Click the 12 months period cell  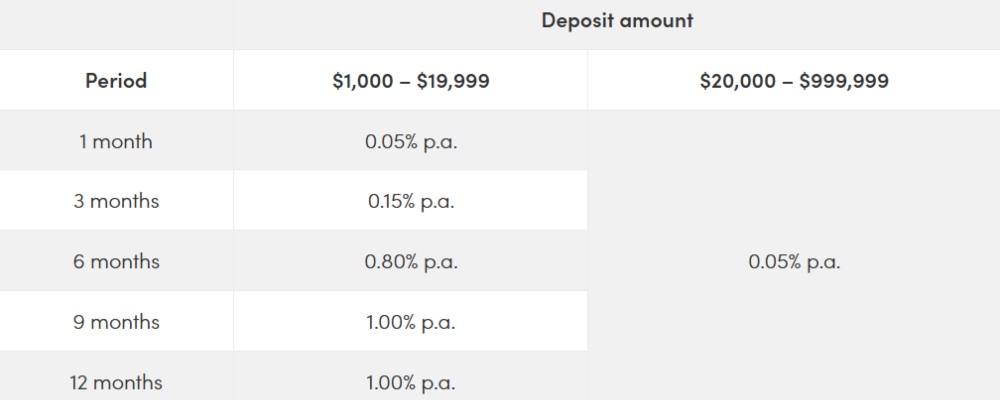point(116,382)
